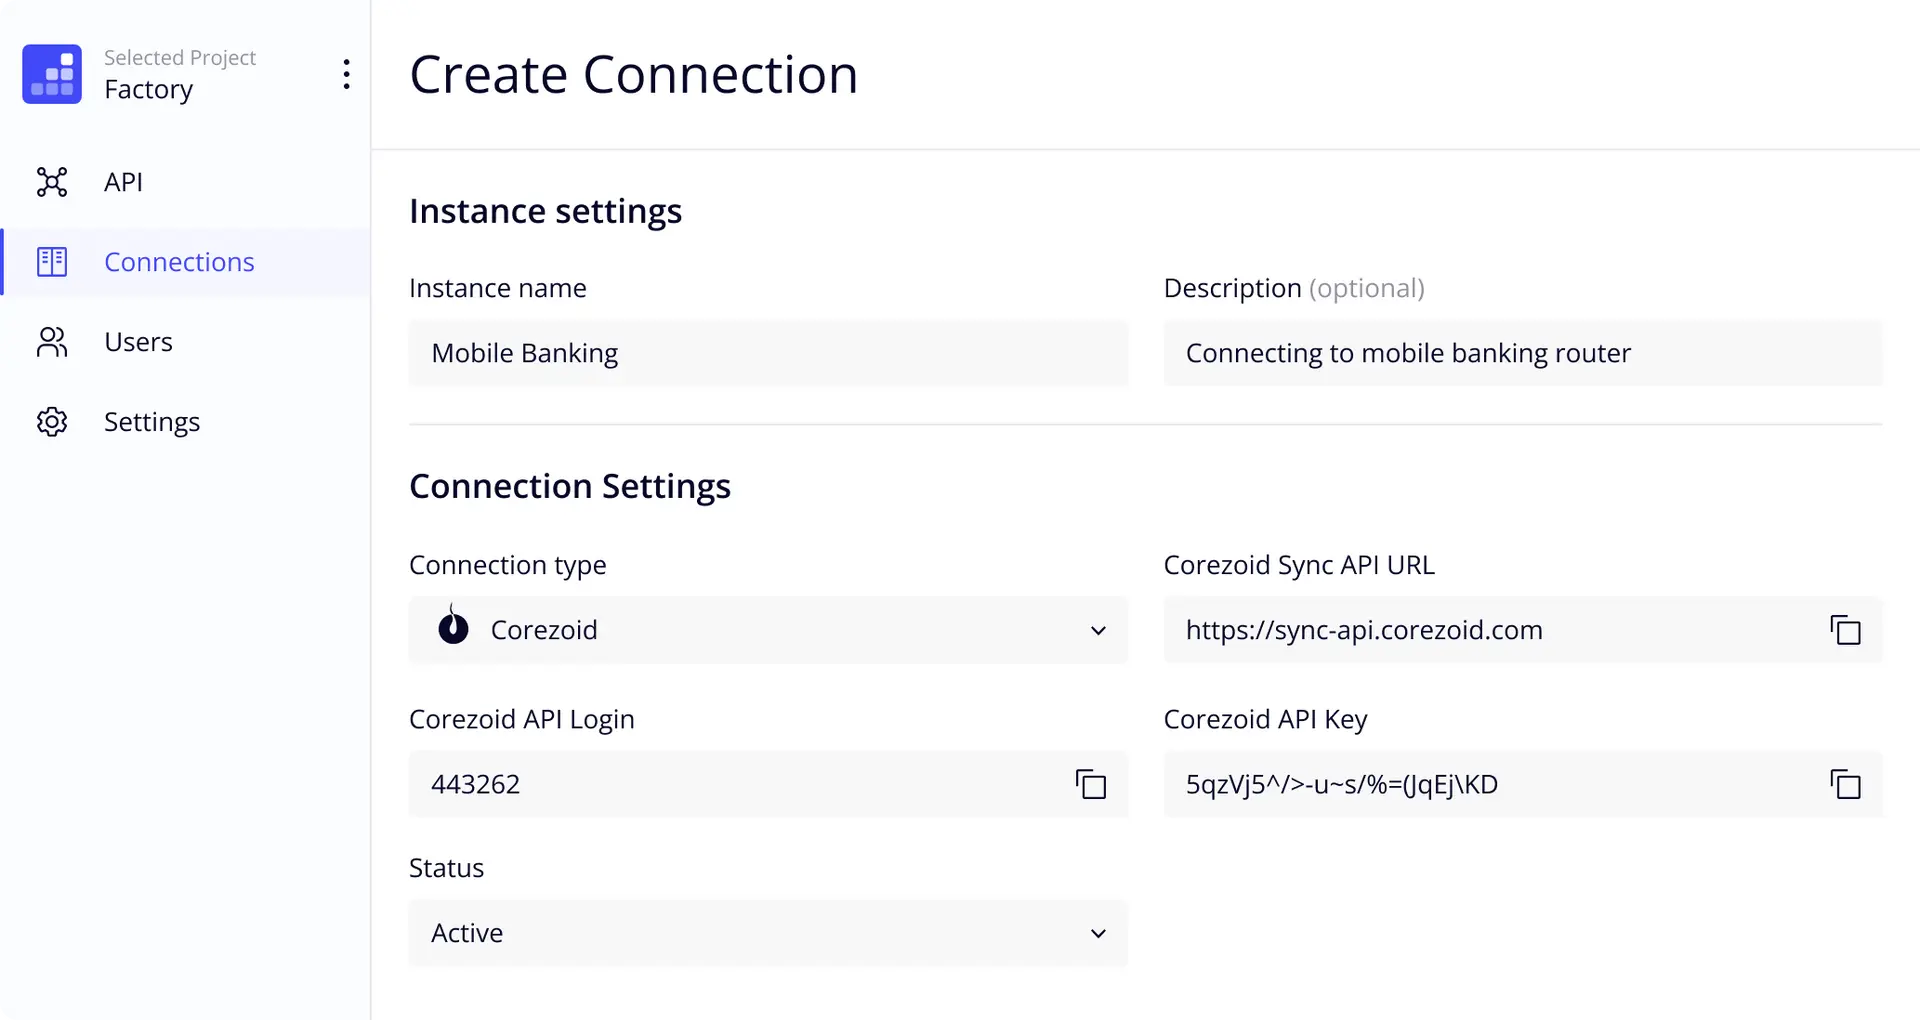Click the Connection type chevron arrow
Image resolution: width=1920 pixels, height=1020 pixels.
pos(1098,631)
